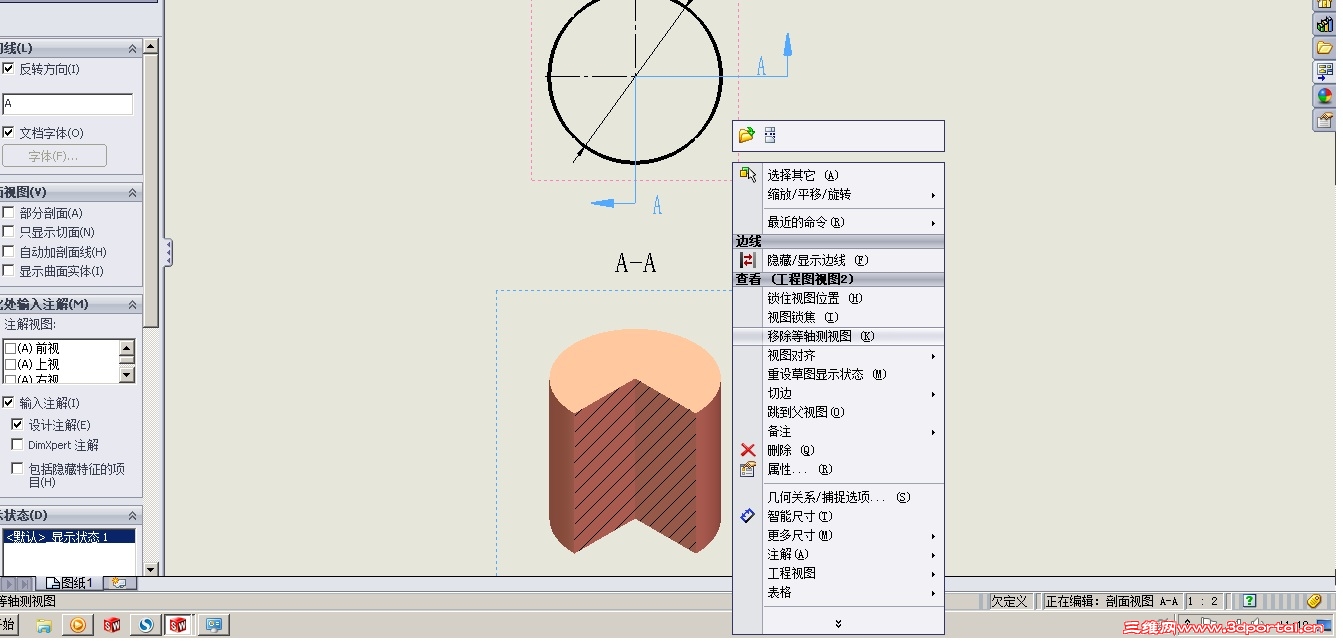Expand context menu with bottom chevron
1343x641 pixels.
838,623
